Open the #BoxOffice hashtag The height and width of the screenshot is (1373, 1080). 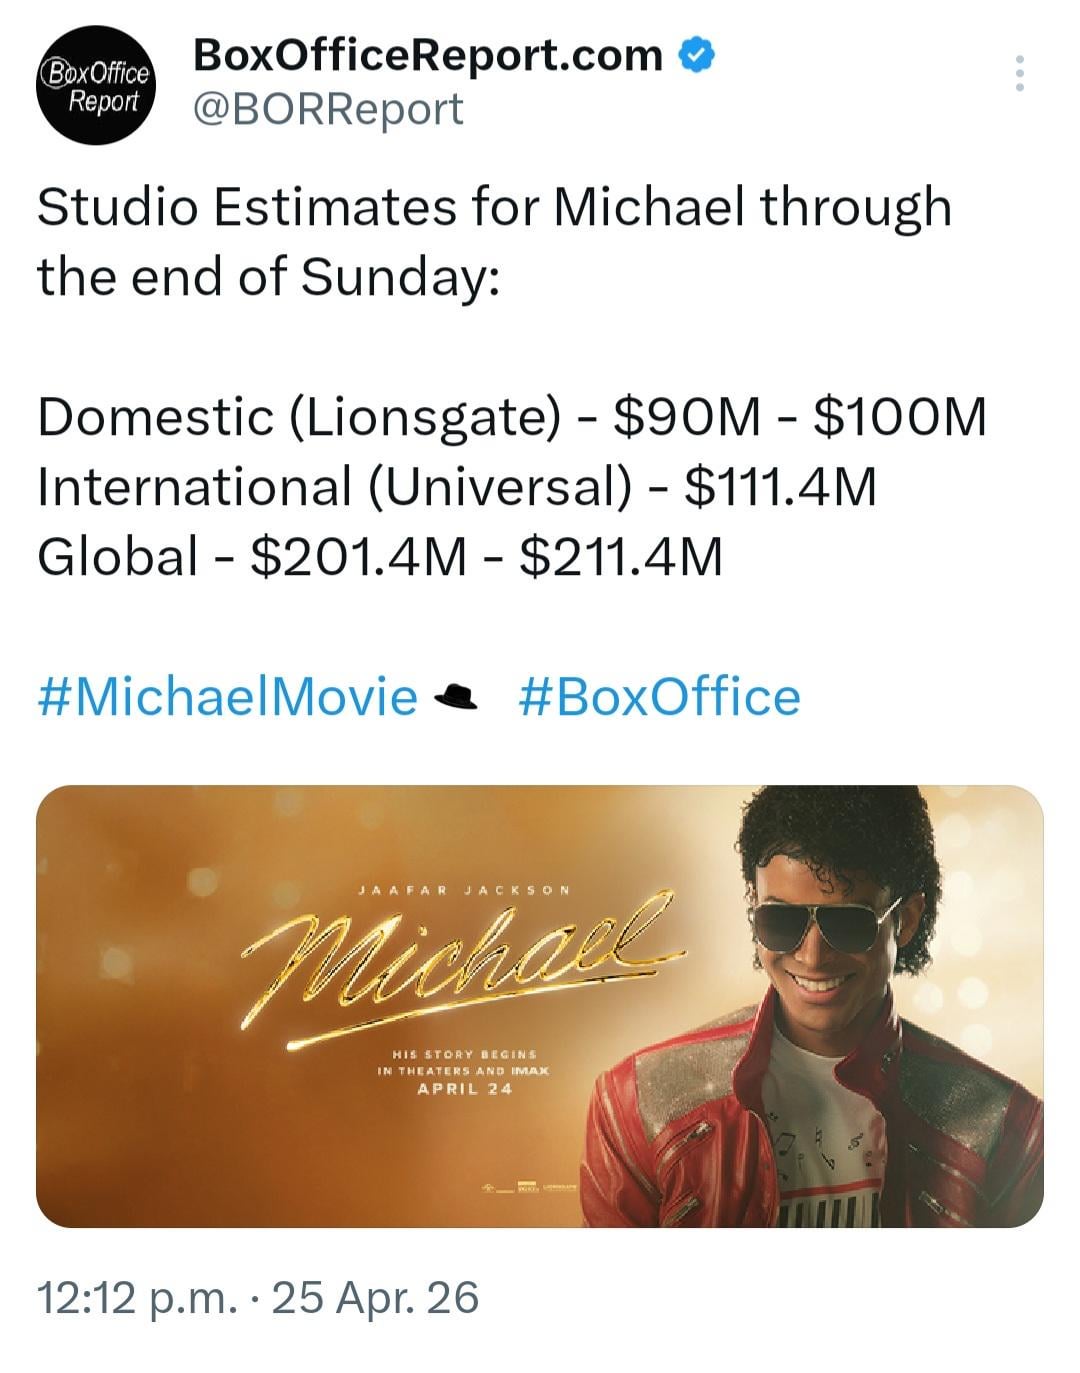(660, 696)
